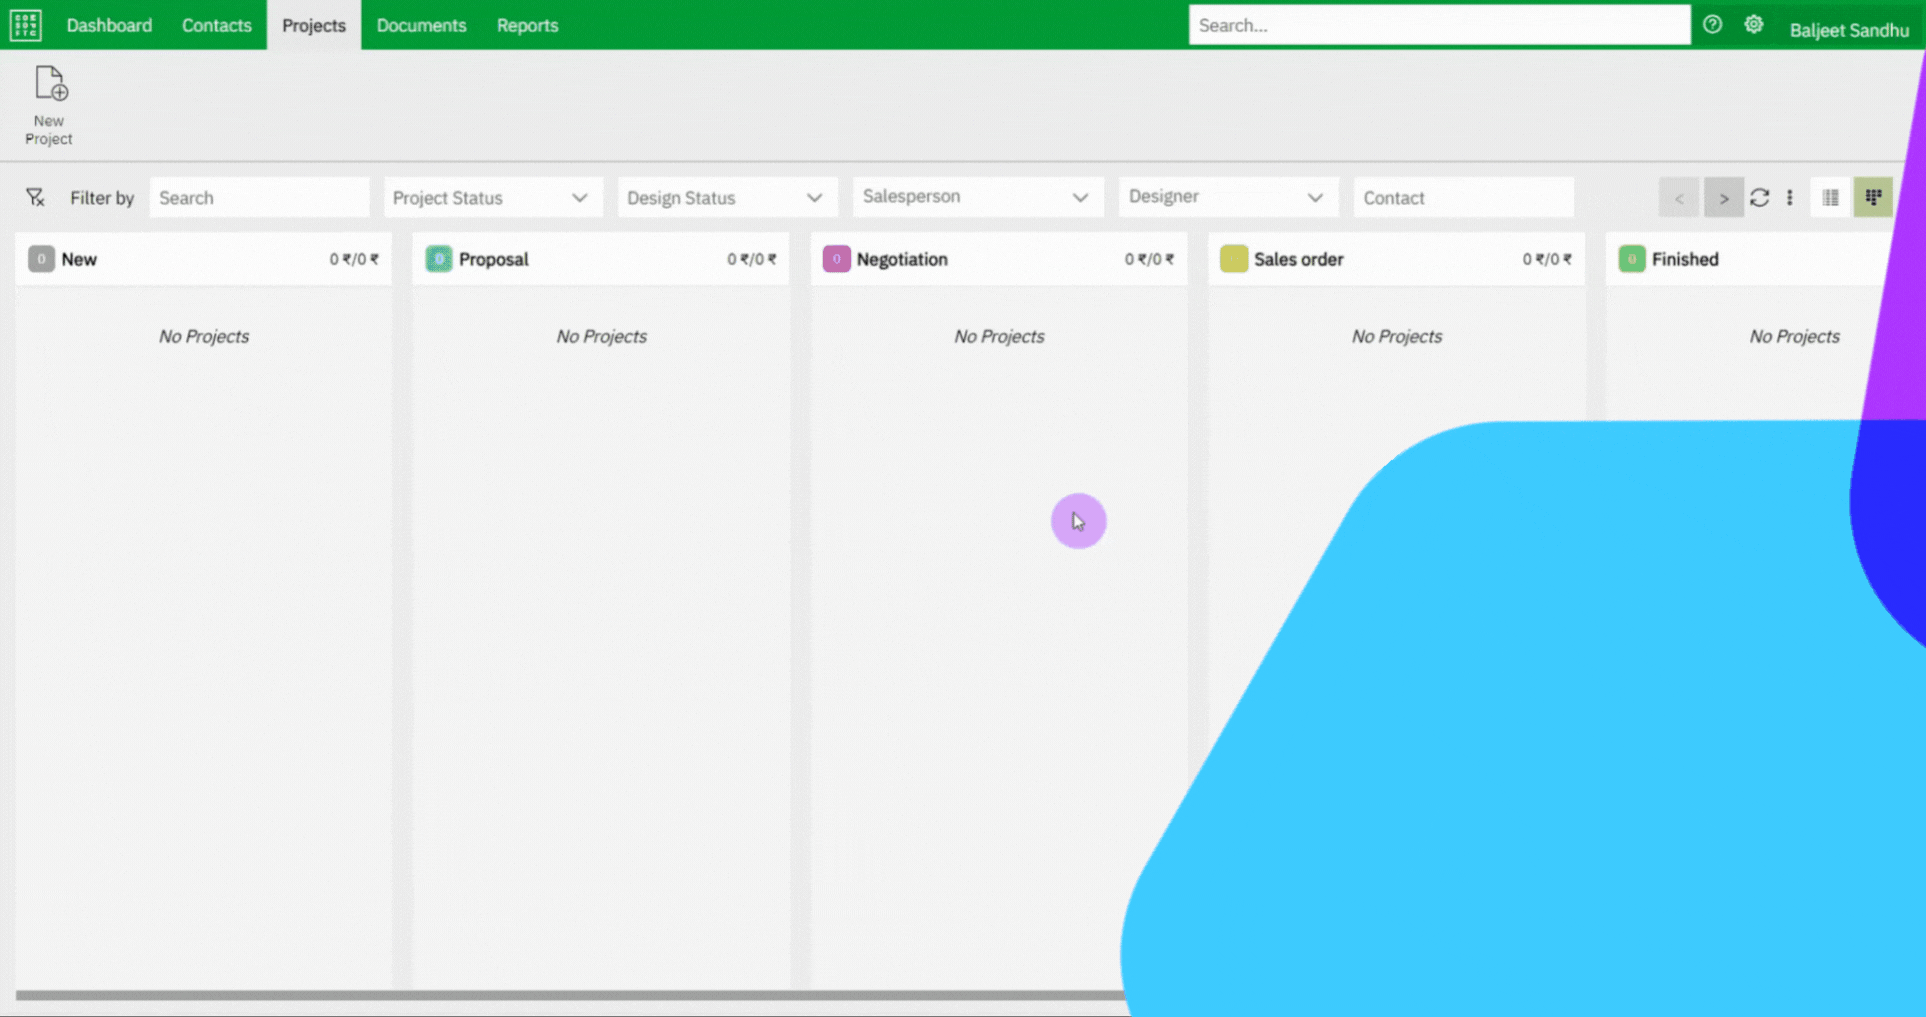Go to the Dashboard

(109, 25)
